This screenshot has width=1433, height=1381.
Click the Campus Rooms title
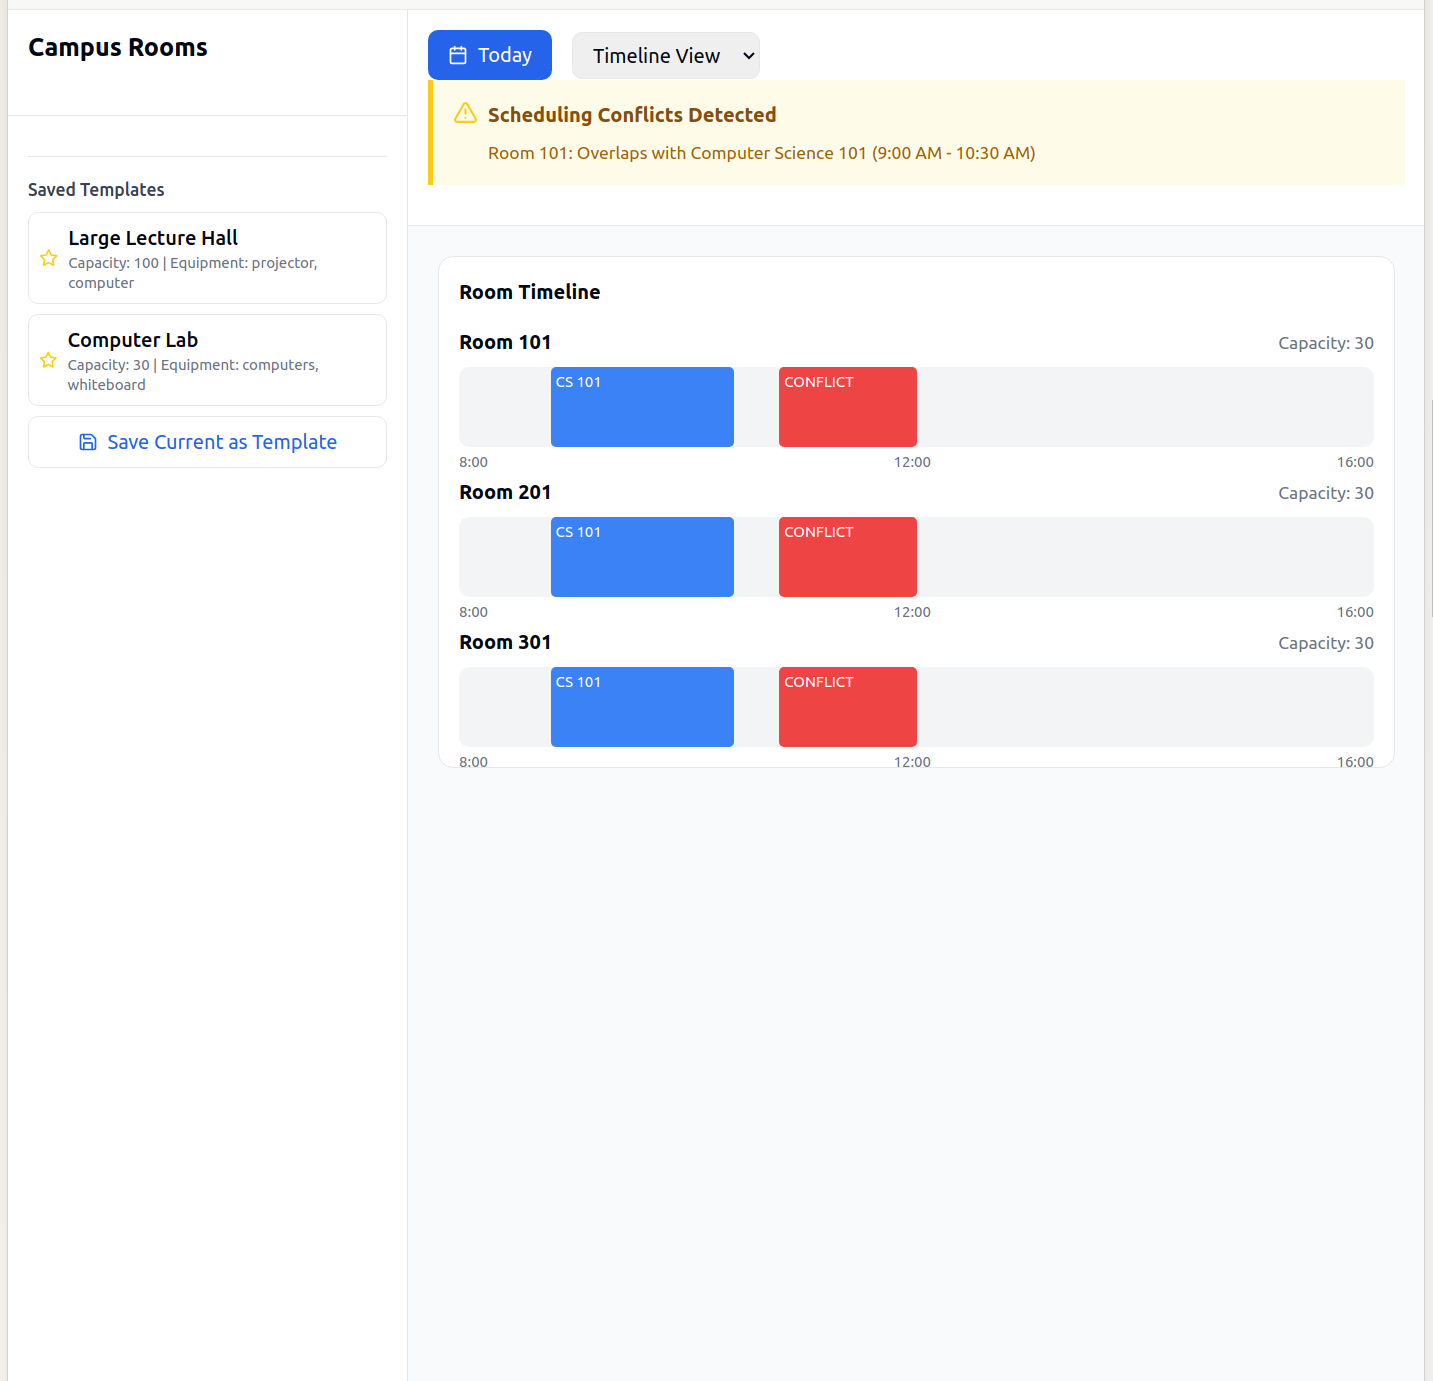tap(118, 48)
